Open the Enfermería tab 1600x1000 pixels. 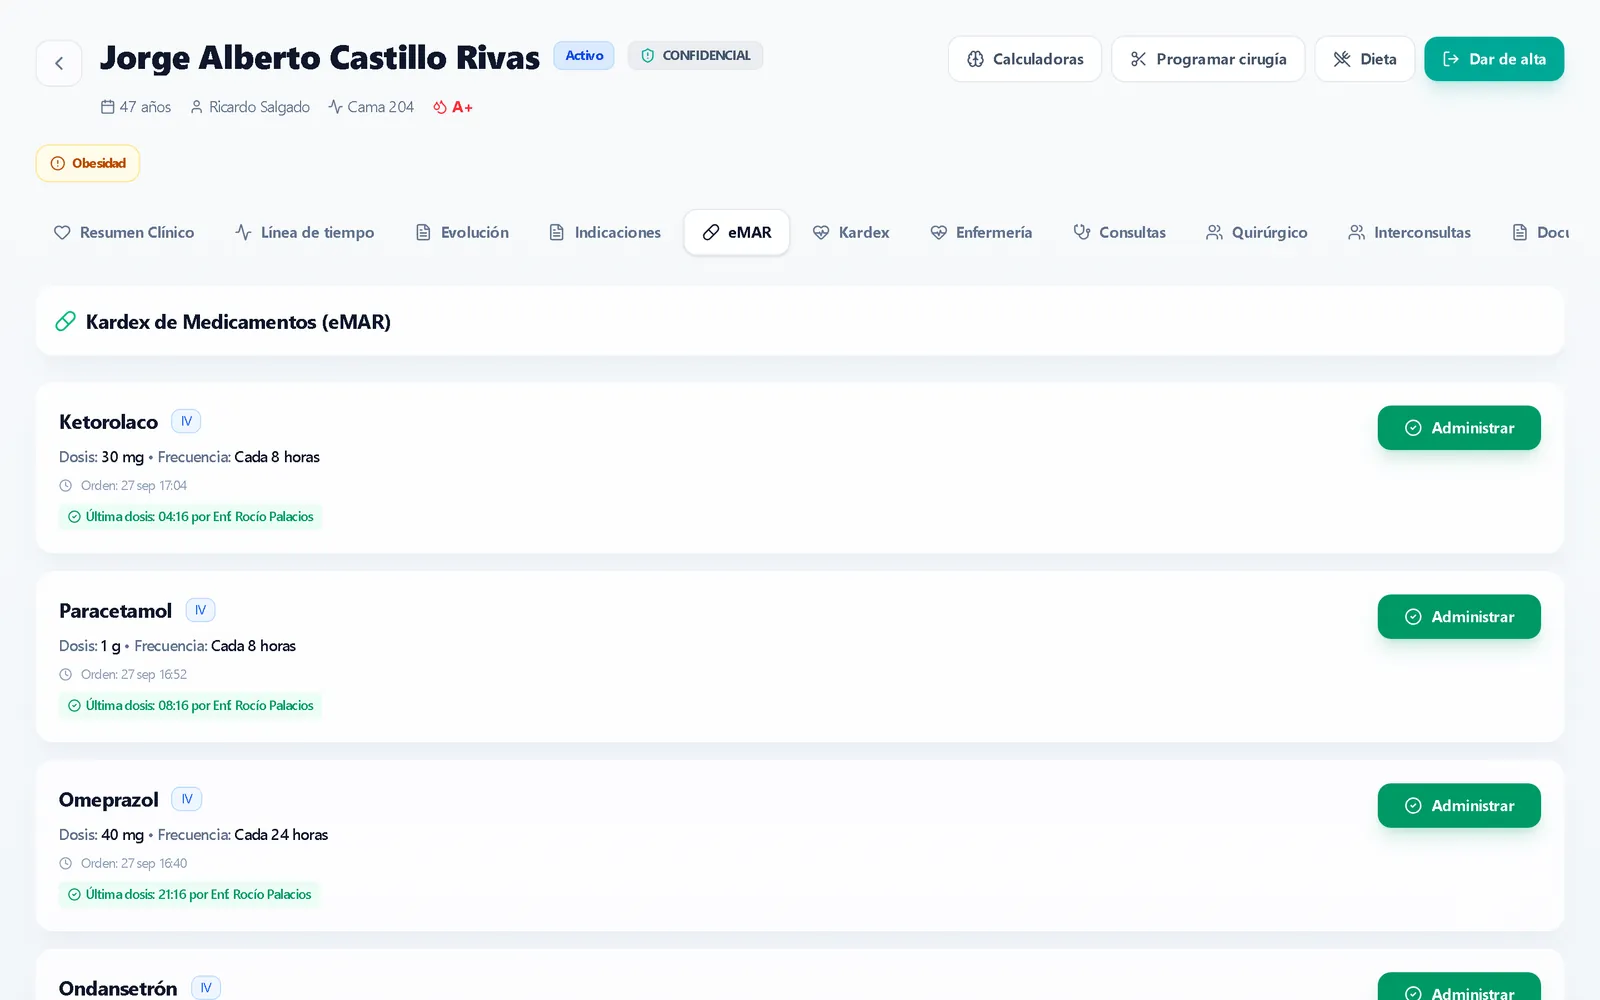pos(981,232)
